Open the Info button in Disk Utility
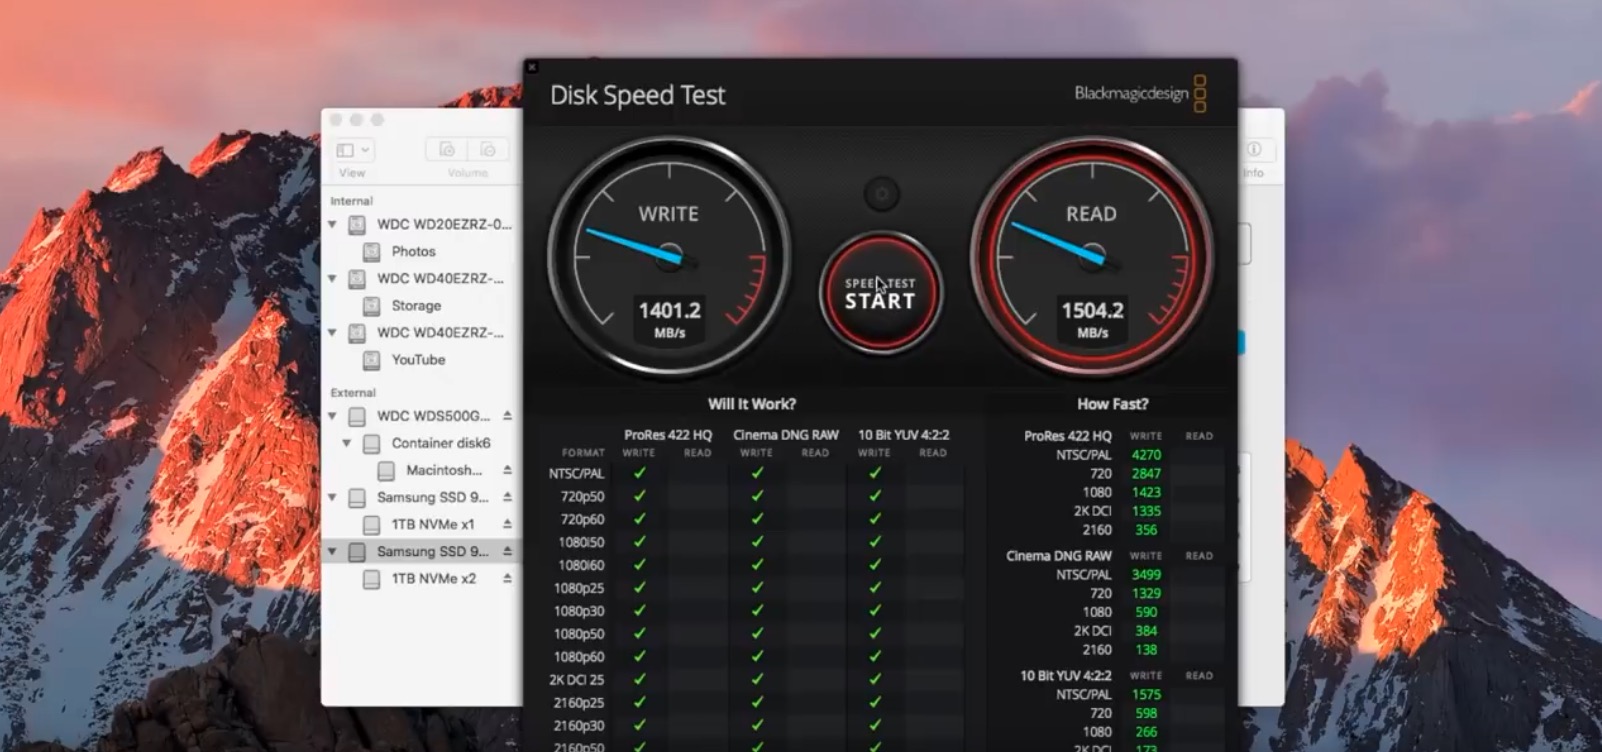1602x752 pixels. pyautogui.click(x=1254, y=150)
